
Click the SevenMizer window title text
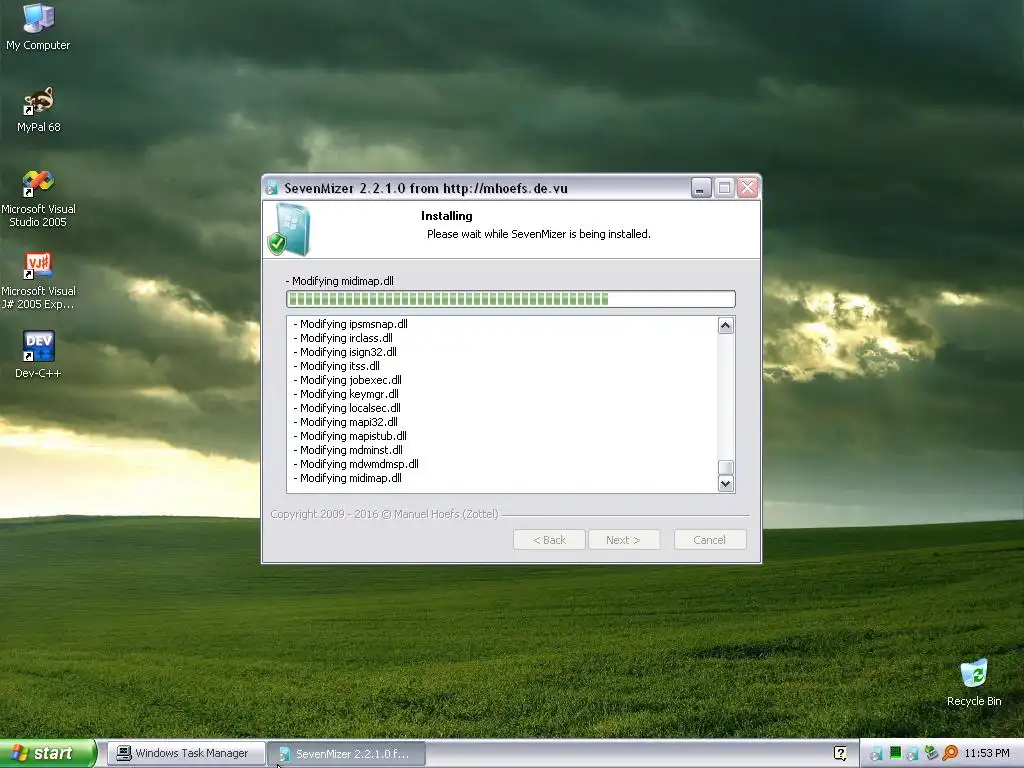coord(426,188)
